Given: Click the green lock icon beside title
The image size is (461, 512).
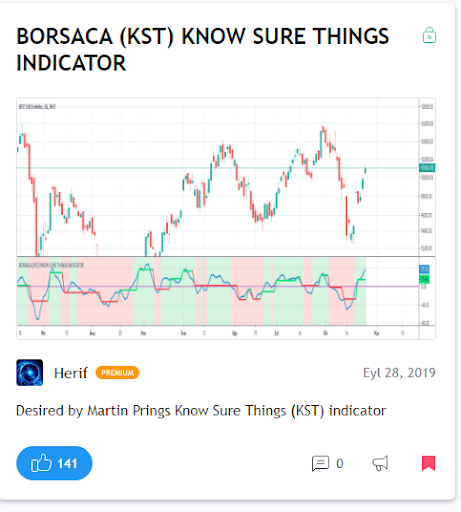Looking at the screenshot, I should coord(429,35).
